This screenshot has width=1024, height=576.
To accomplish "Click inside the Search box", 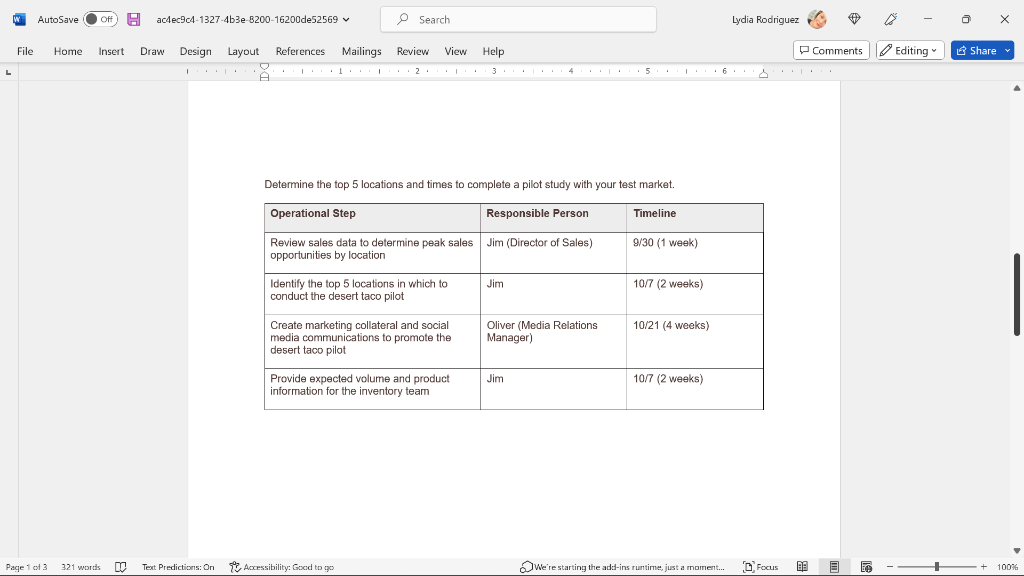I will pyautogui.click(x=517, y=19).
